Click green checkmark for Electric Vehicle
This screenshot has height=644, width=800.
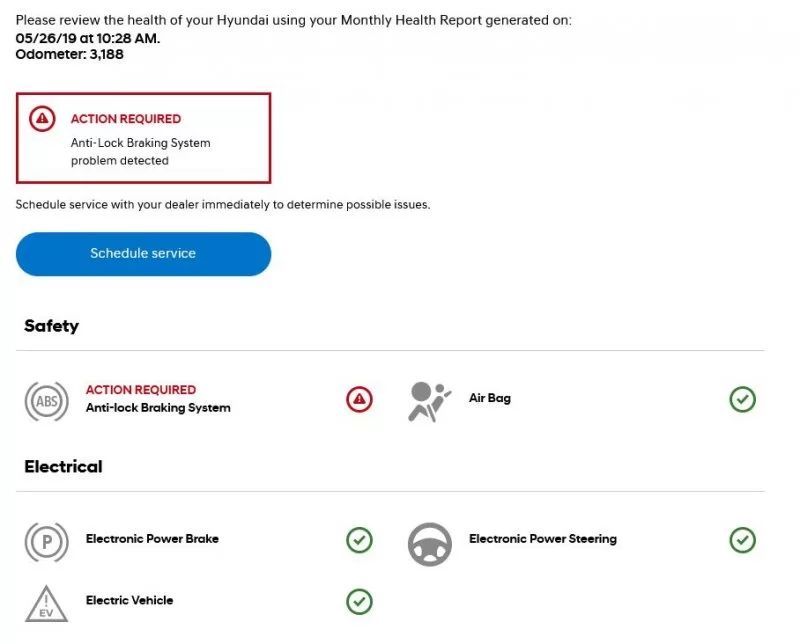pos(359,601)
